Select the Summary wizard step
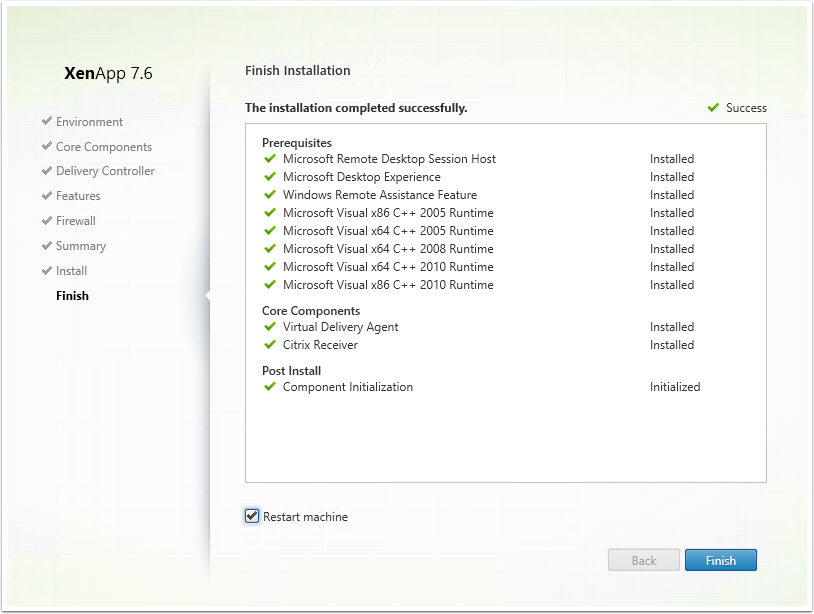 (x=81, y=245)
